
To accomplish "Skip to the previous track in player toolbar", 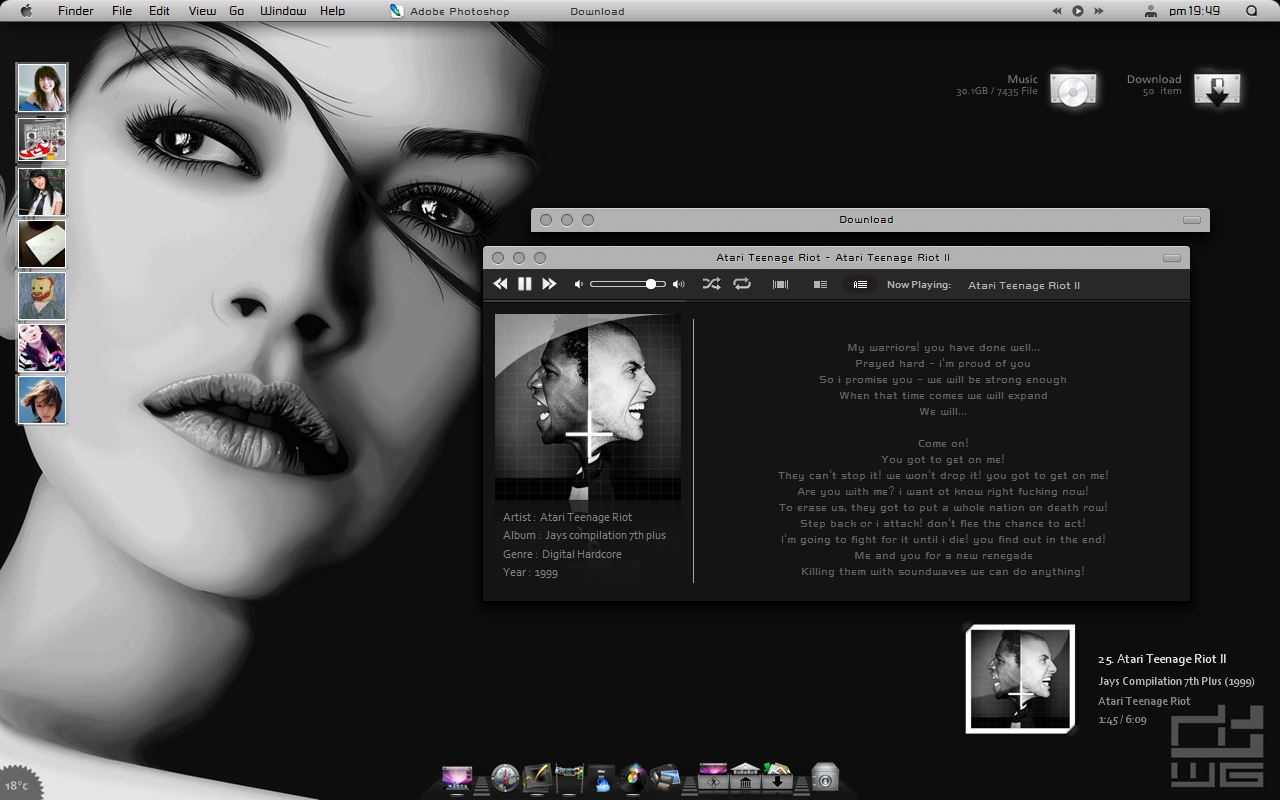I will [x=500, y=285].
